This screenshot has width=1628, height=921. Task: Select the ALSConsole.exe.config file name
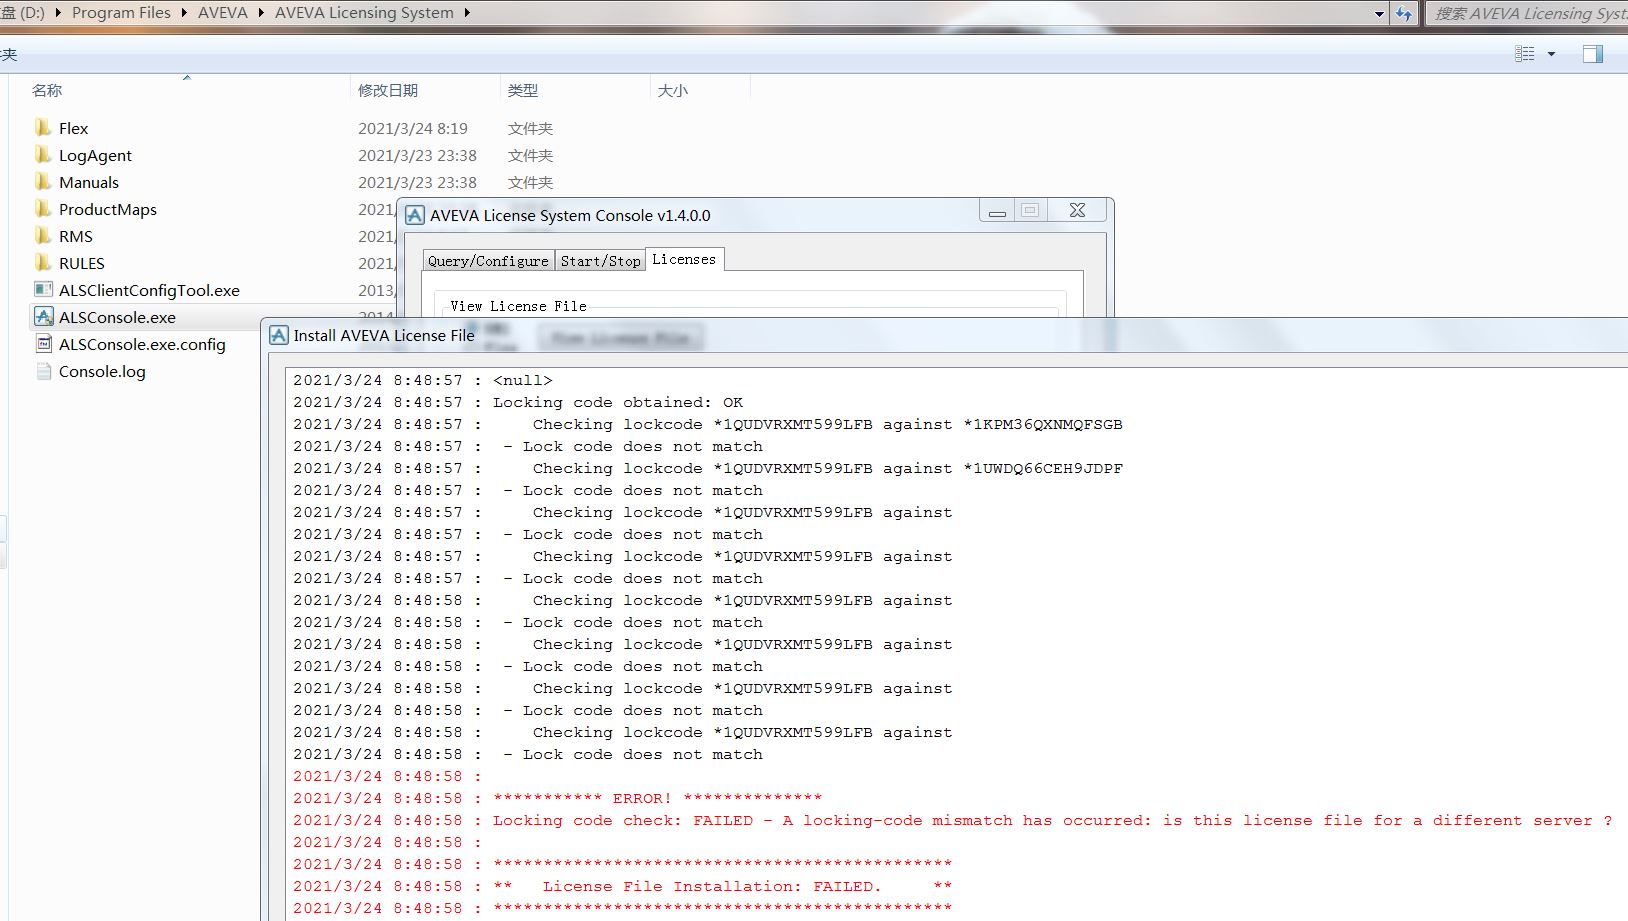[142, 344]
